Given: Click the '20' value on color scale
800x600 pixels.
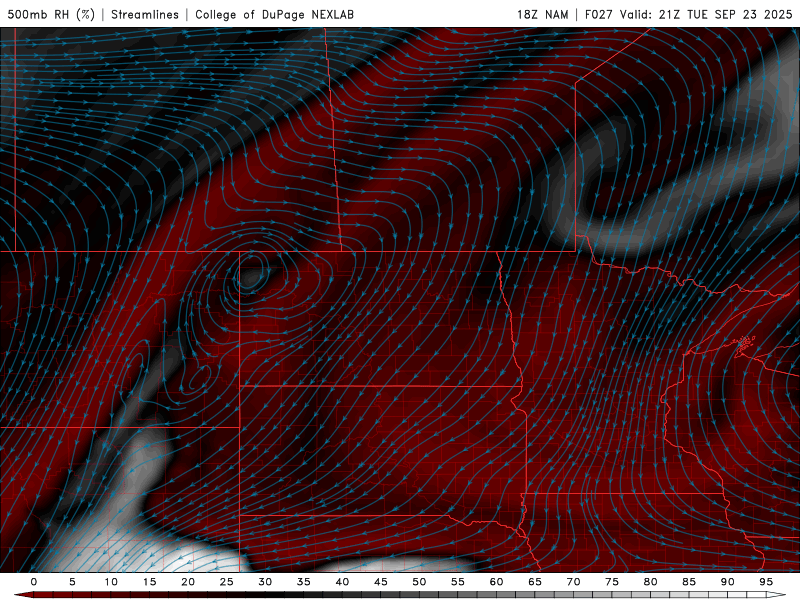Looking at the screenshot, I should tap(188, 582).
